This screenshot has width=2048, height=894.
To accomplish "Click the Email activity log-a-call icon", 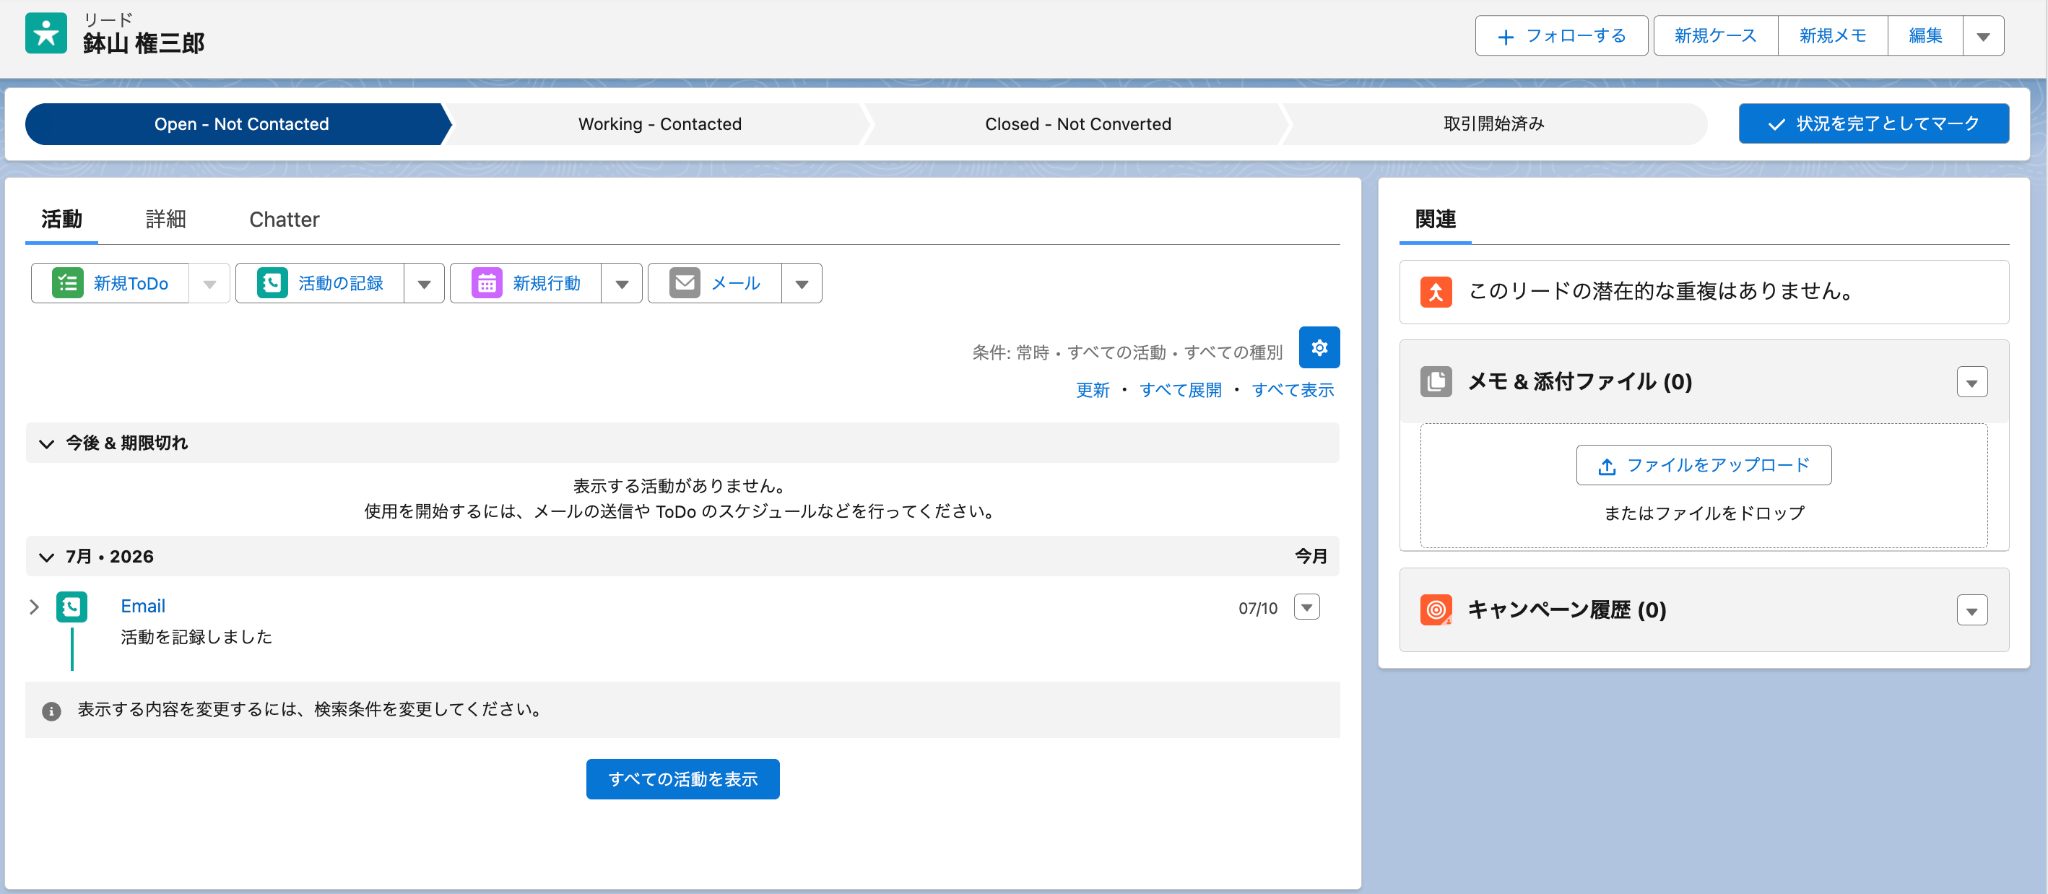I will pyautogui.click(x=72, y=607).
